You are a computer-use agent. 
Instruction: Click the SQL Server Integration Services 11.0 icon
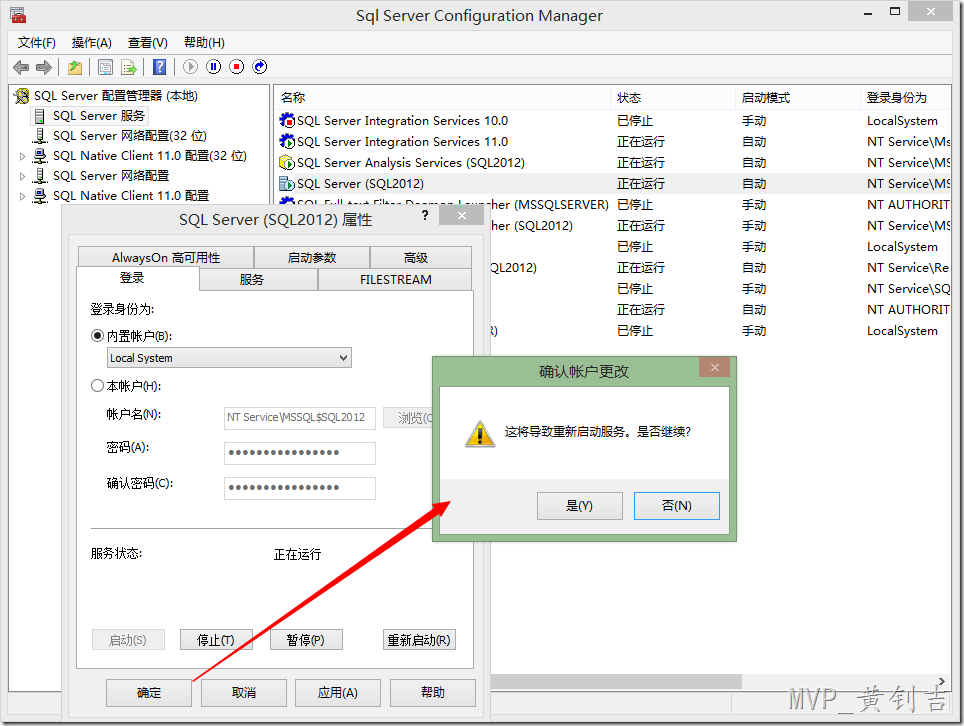287,141
